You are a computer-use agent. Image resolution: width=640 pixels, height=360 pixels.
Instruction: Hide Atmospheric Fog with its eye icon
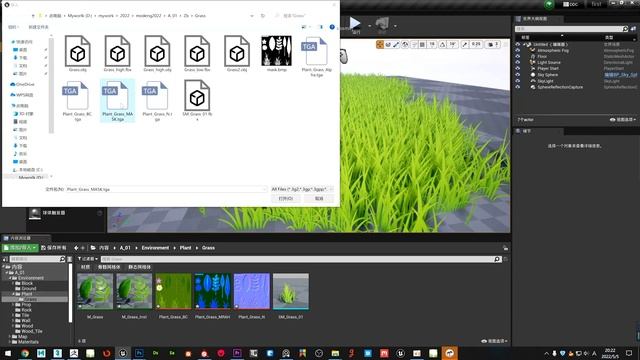(x=518, y=50)
